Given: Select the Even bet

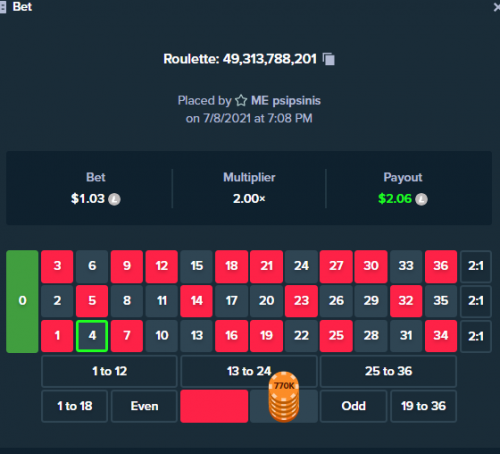Looking at the screenshot, I should [144, 406].
